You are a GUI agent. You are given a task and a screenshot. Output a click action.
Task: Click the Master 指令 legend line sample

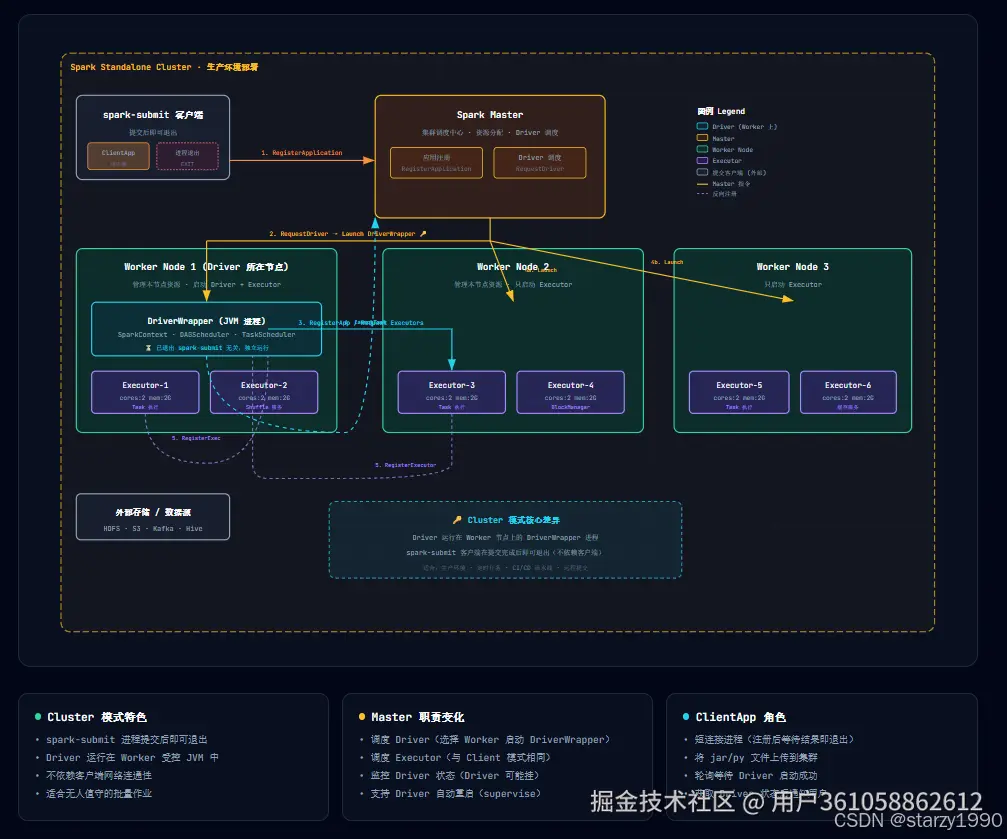click(703, 184)
